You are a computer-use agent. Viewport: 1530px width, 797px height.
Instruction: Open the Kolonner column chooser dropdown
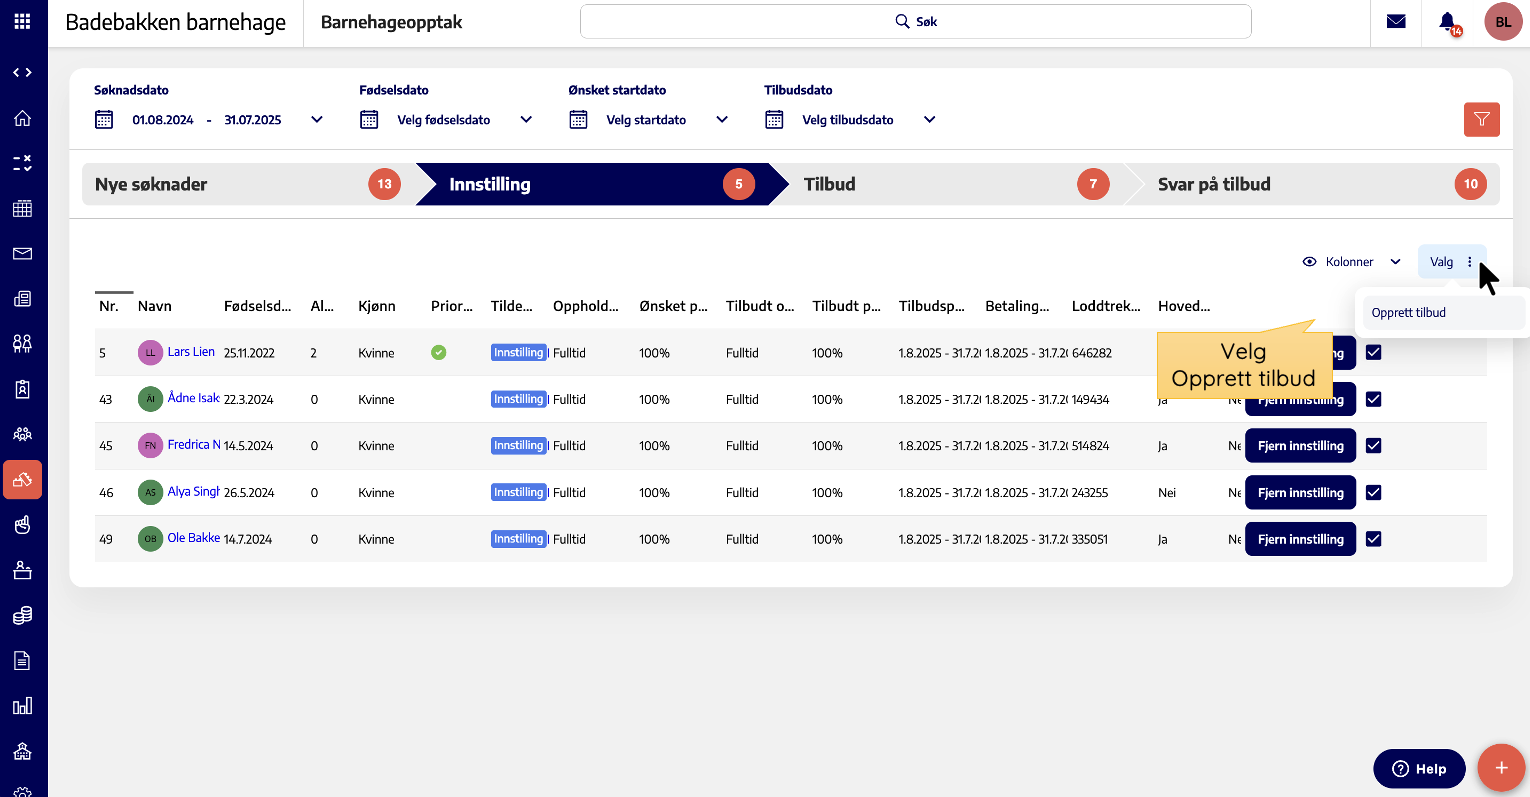pos(1351,262)
